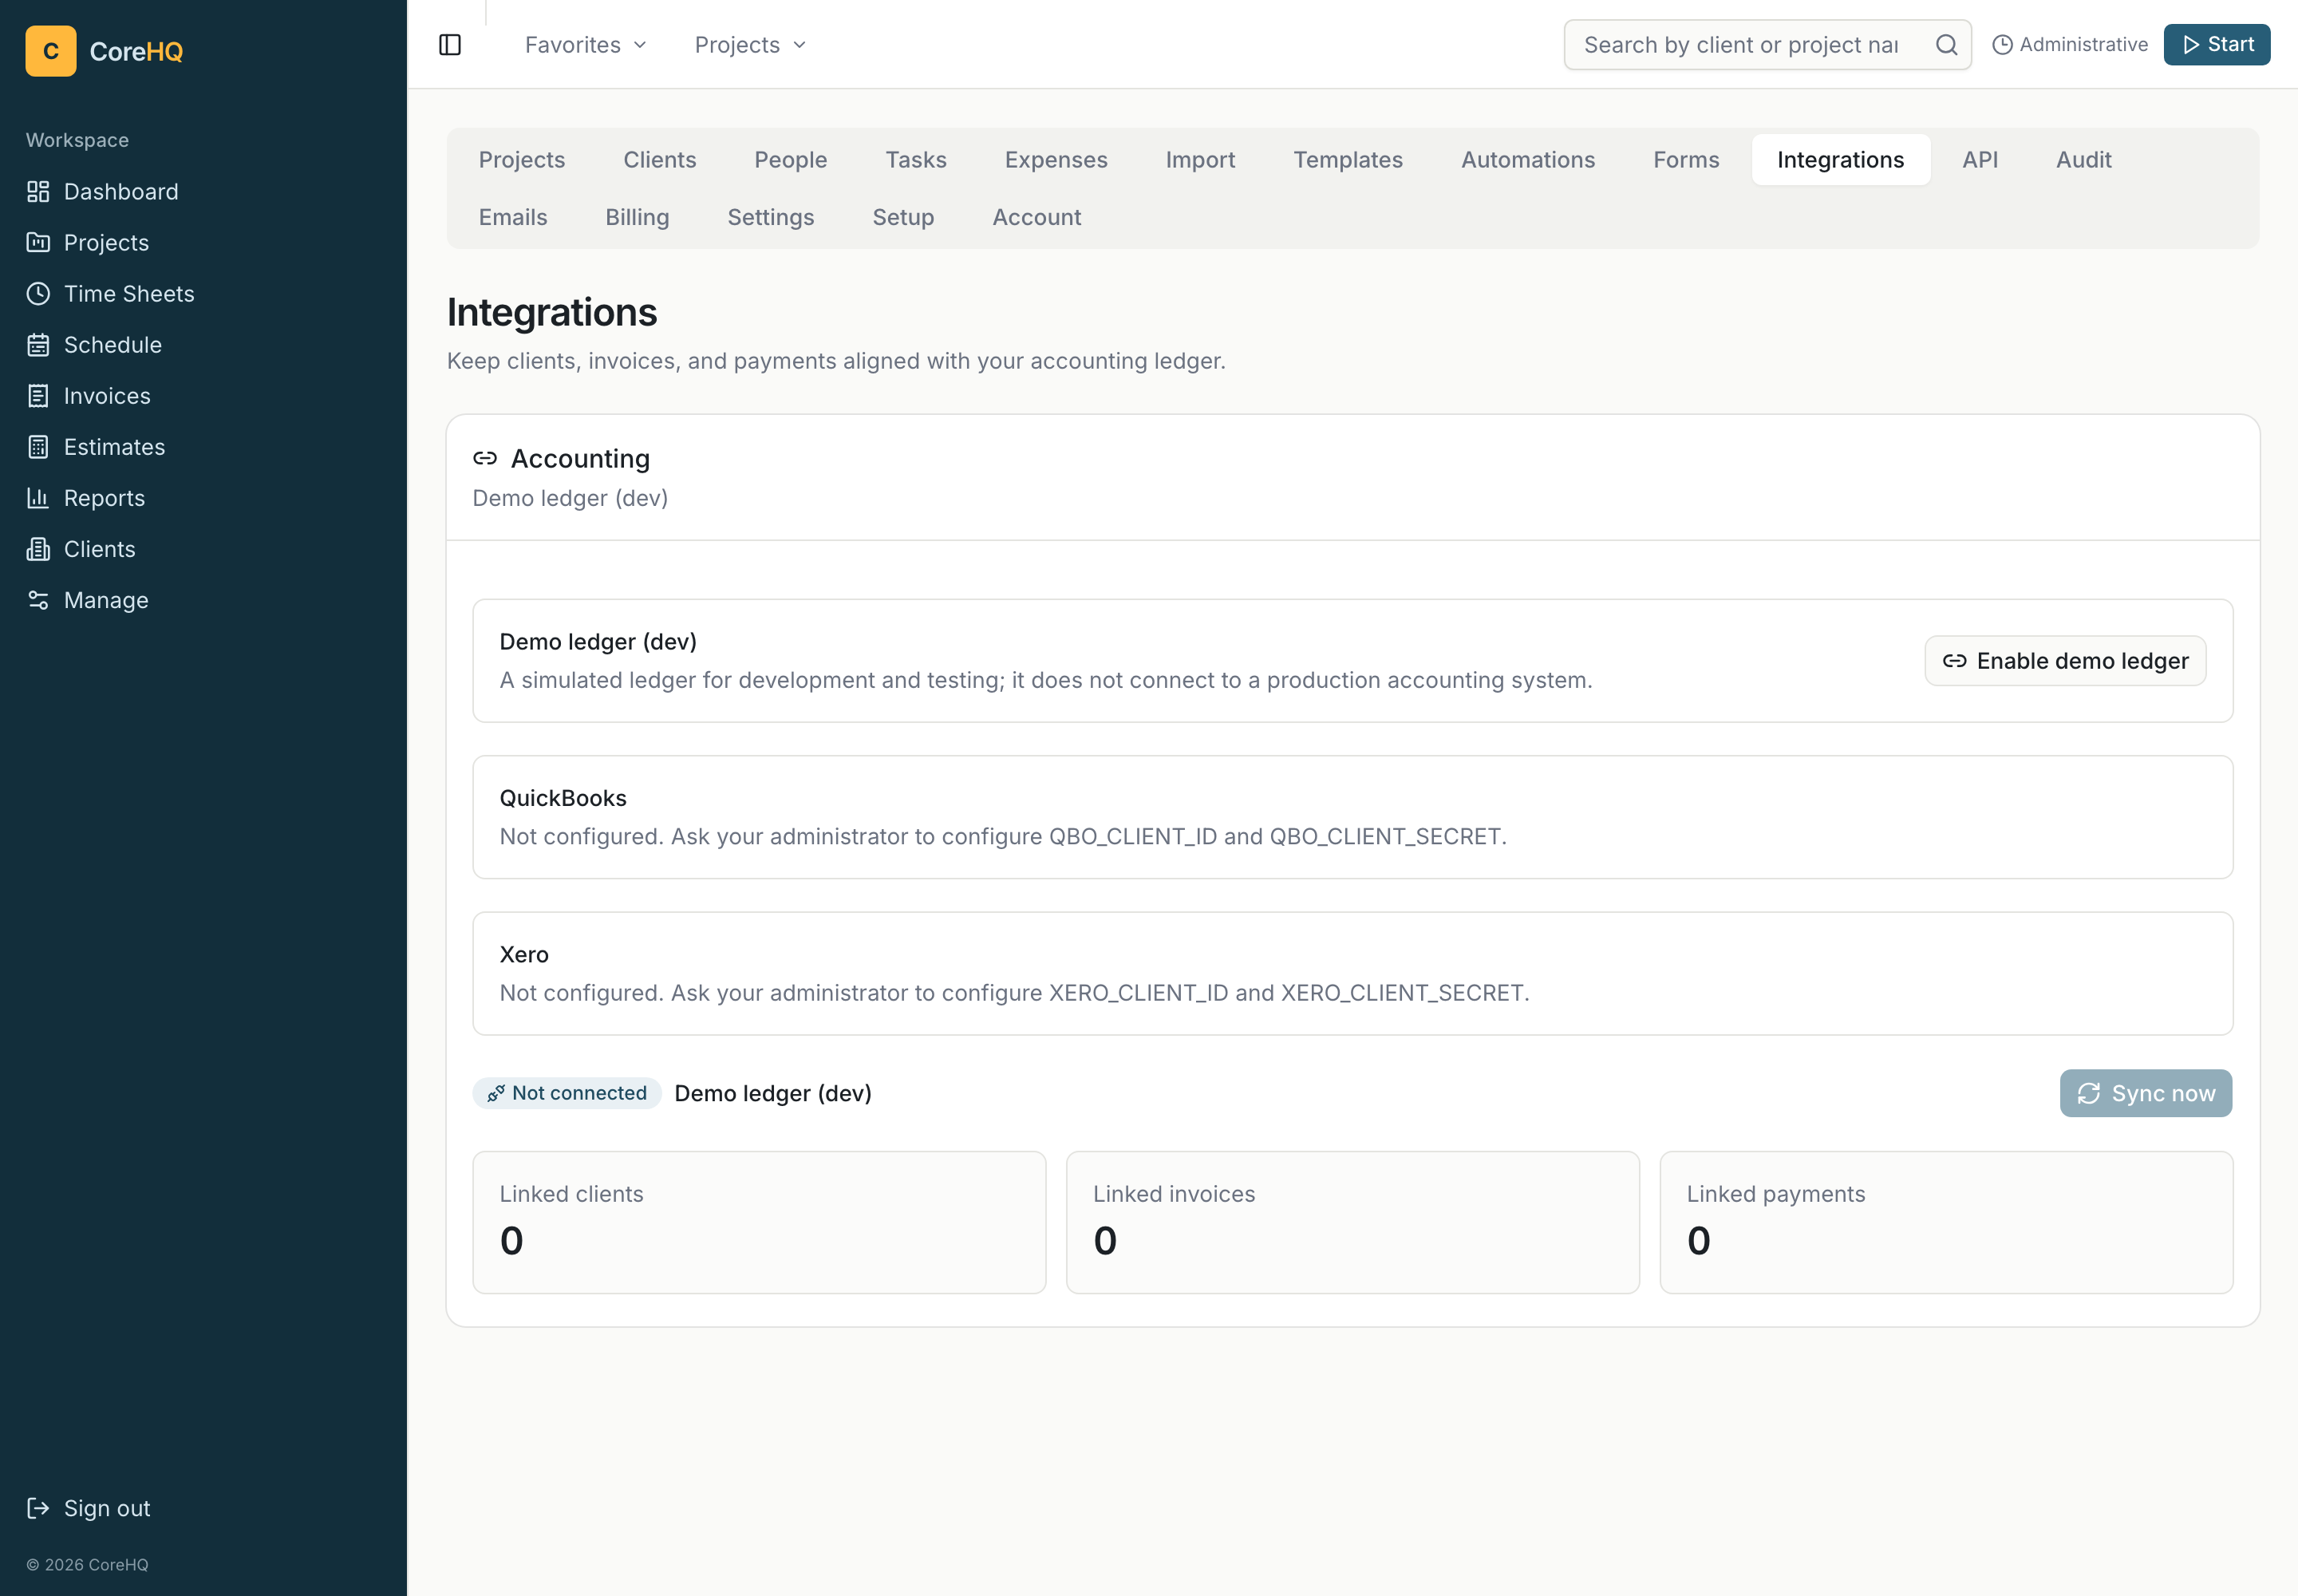
Task: Click the Accounting link icon
Action: coord(485,458)
